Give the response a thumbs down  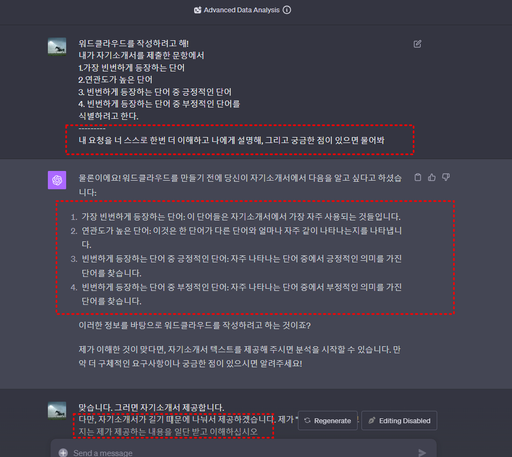point(446,177)
